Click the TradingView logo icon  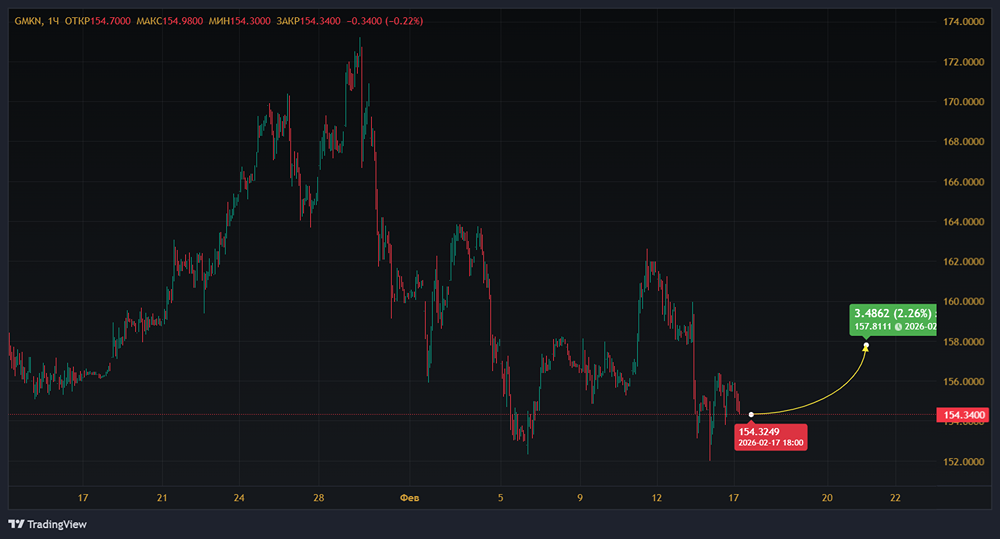(x=16, y=524)
